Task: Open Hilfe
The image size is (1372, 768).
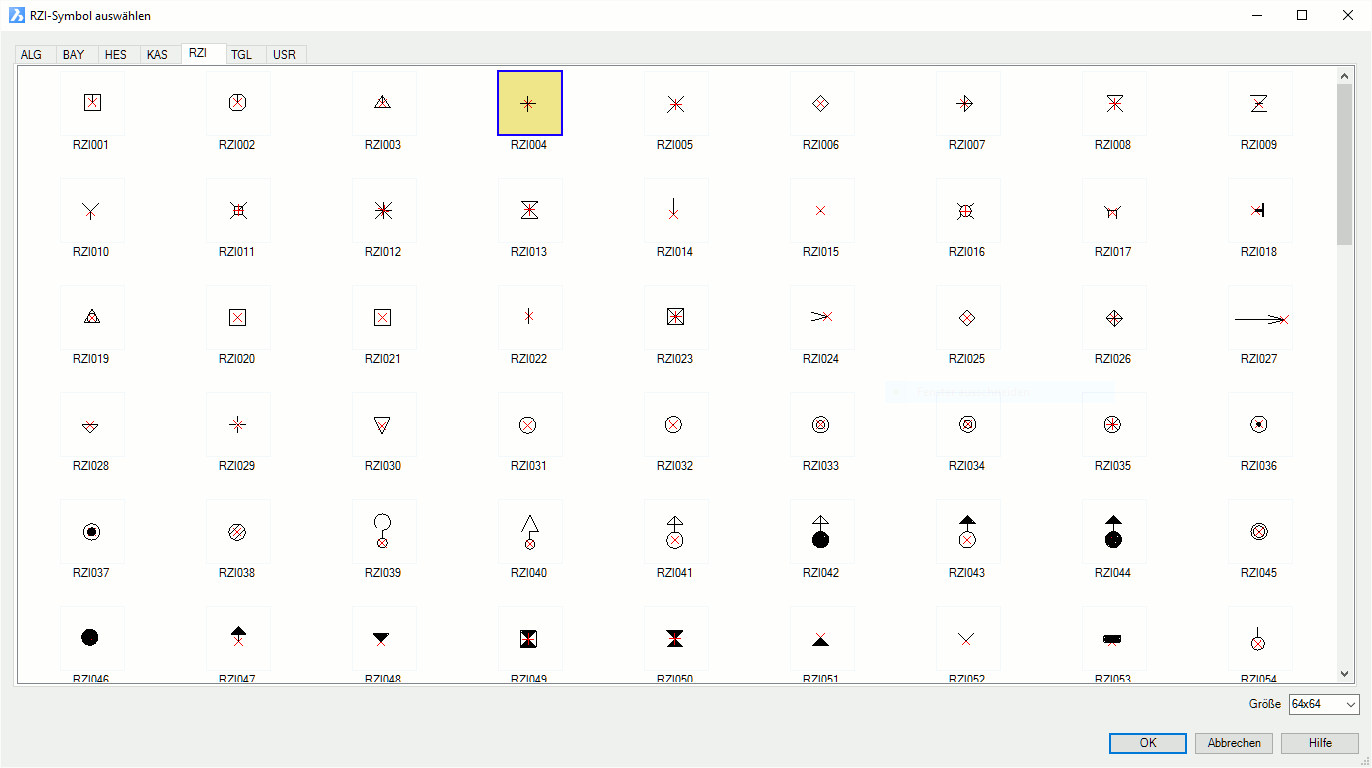Action: click(x=1320, y=743)
